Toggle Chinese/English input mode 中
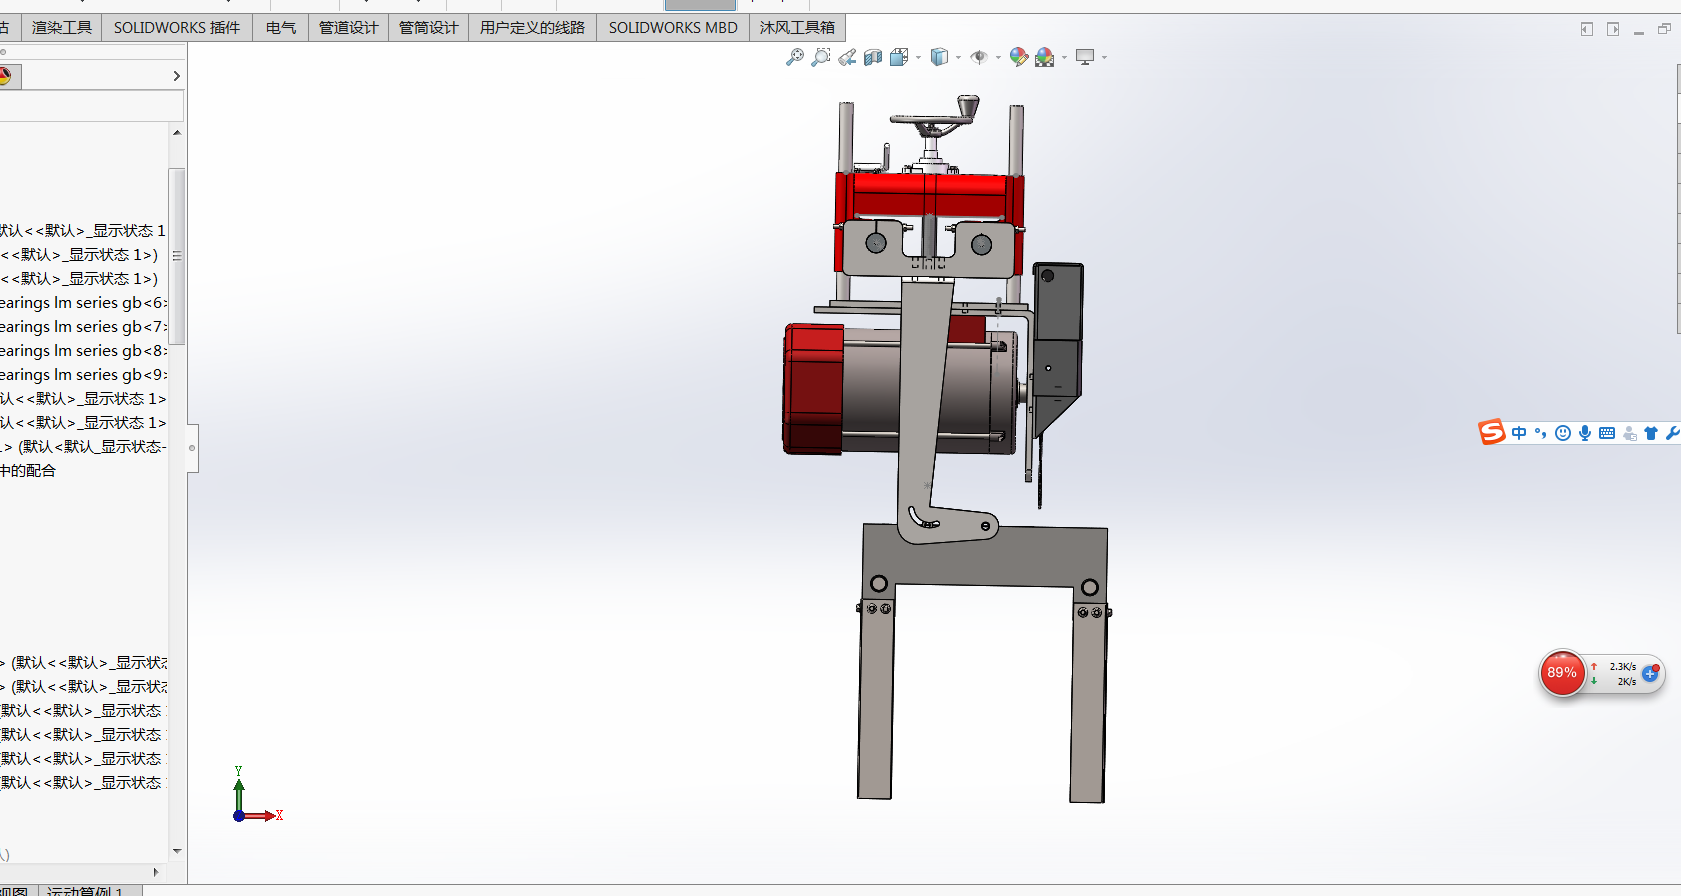The width and height of the screenshot is (1681, 896). pos(1520,433)
